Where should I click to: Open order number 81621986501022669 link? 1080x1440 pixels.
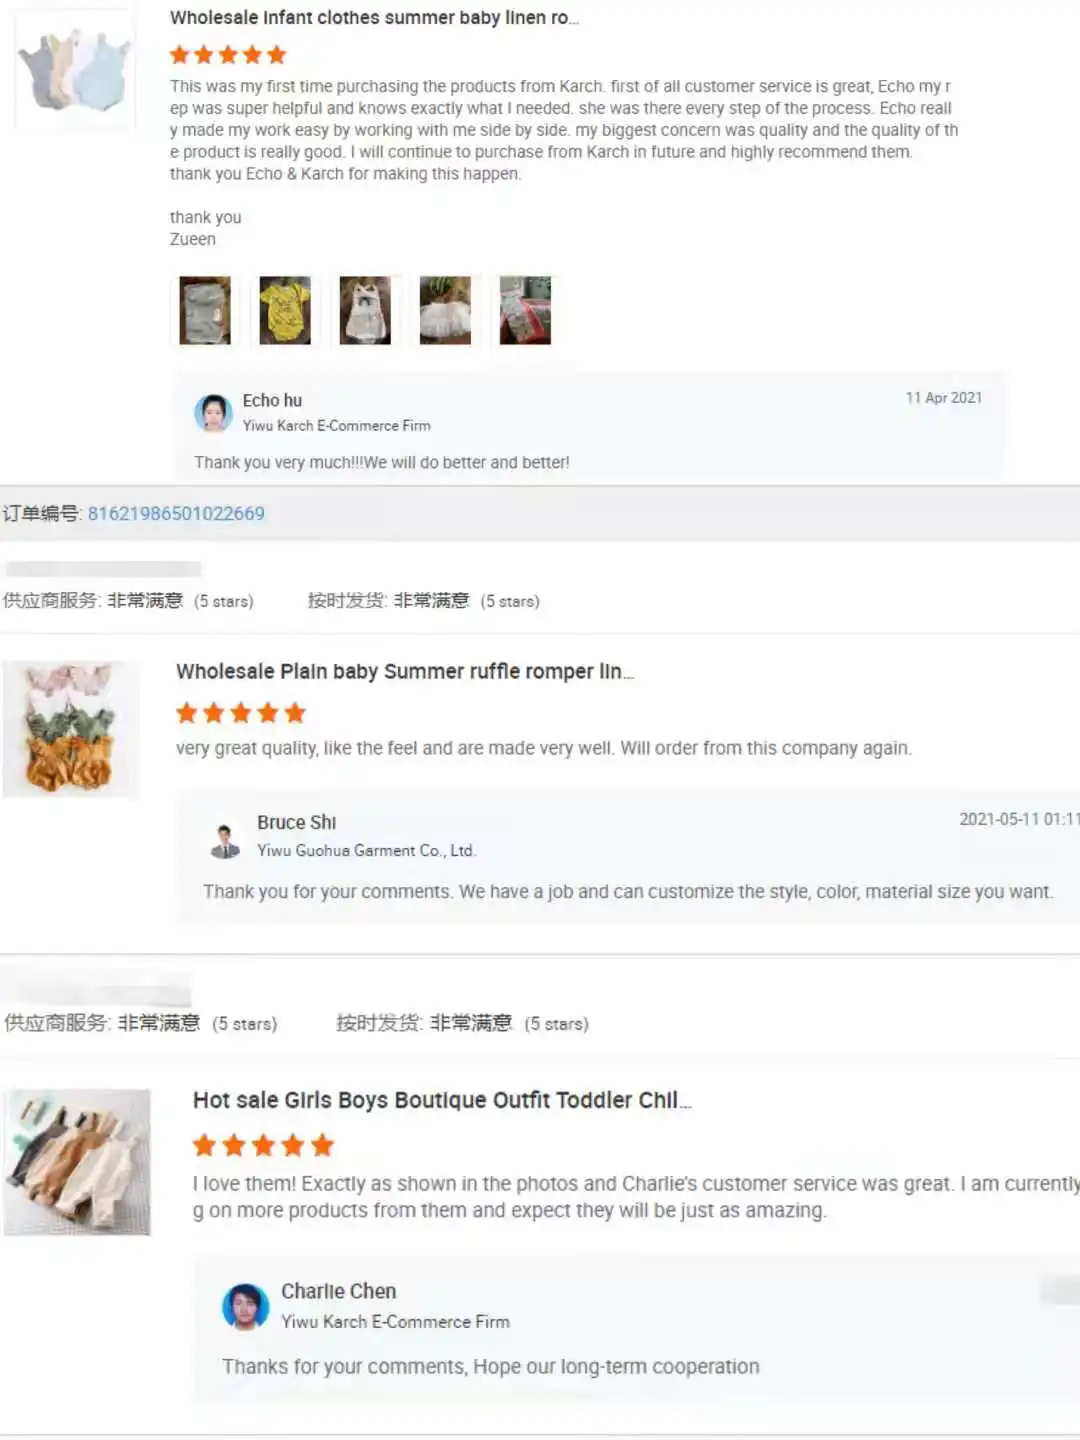(176, 514)
